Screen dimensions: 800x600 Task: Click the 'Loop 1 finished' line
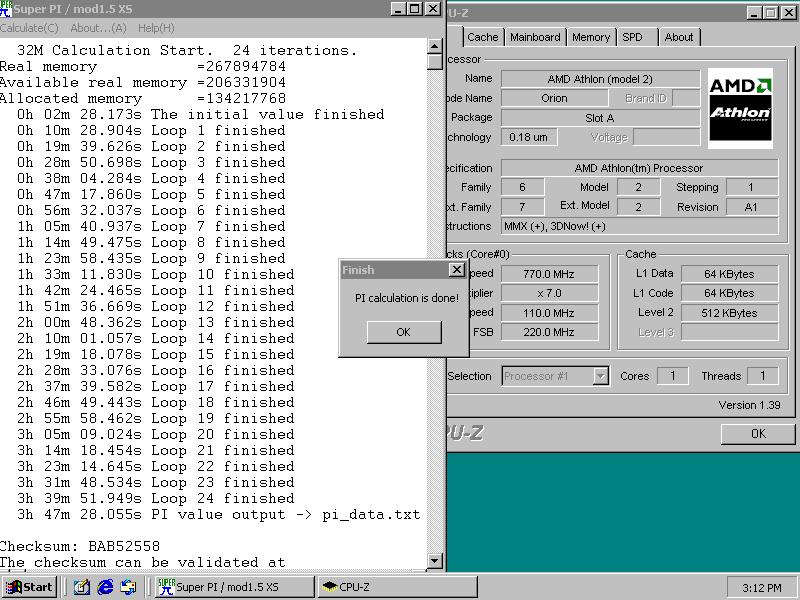pyautogui.click(x=151, y=131)
